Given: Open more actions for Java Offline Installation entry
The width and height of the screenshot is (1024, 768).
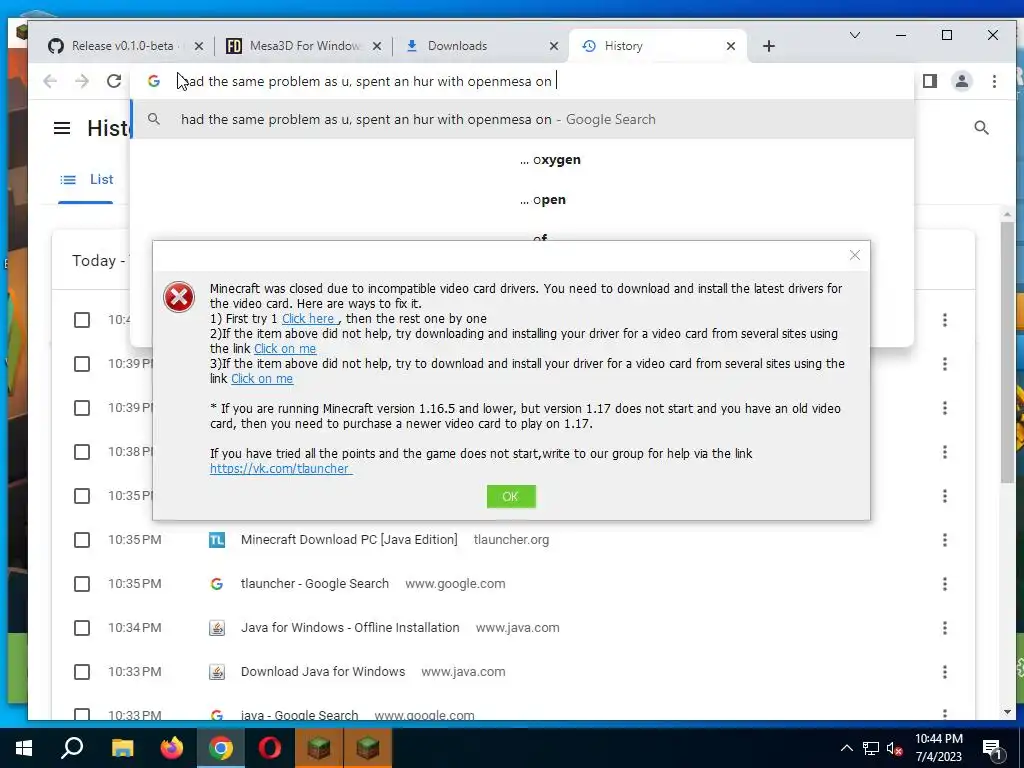Looking at the screenshot, I should point(944,628).
